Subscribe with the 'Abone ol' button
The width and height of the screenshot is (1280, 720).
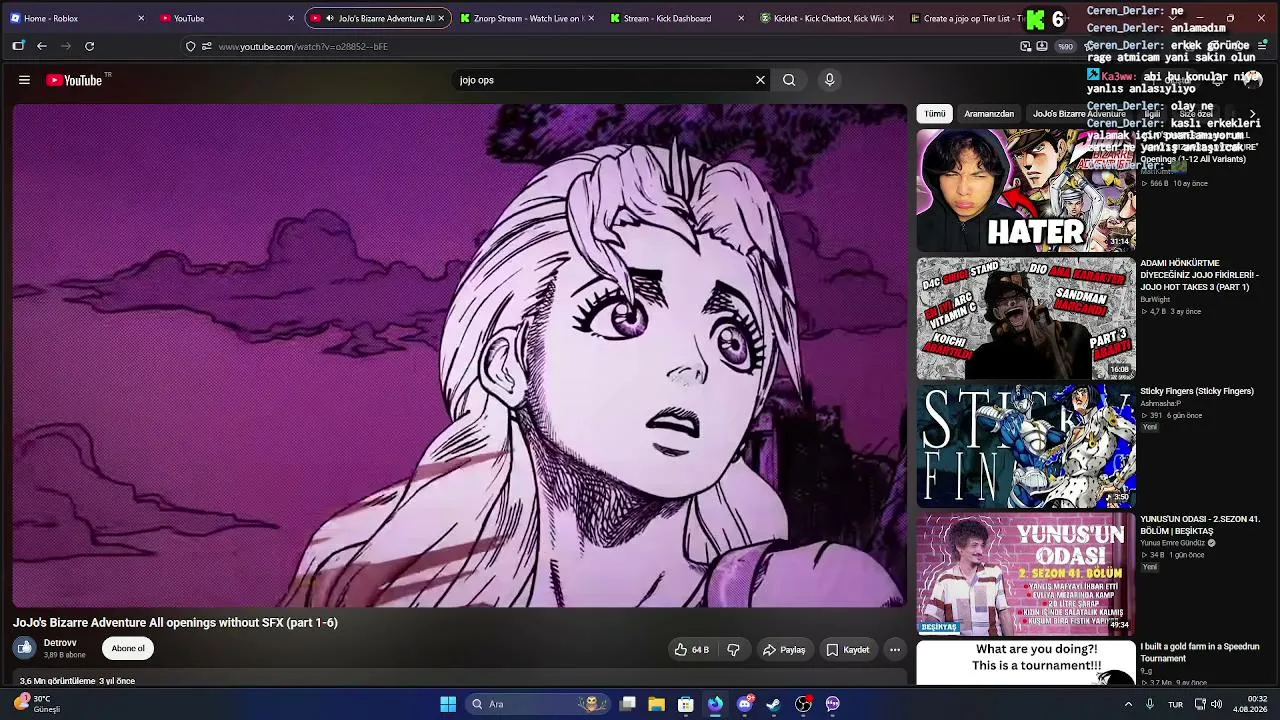pos(128,649)
